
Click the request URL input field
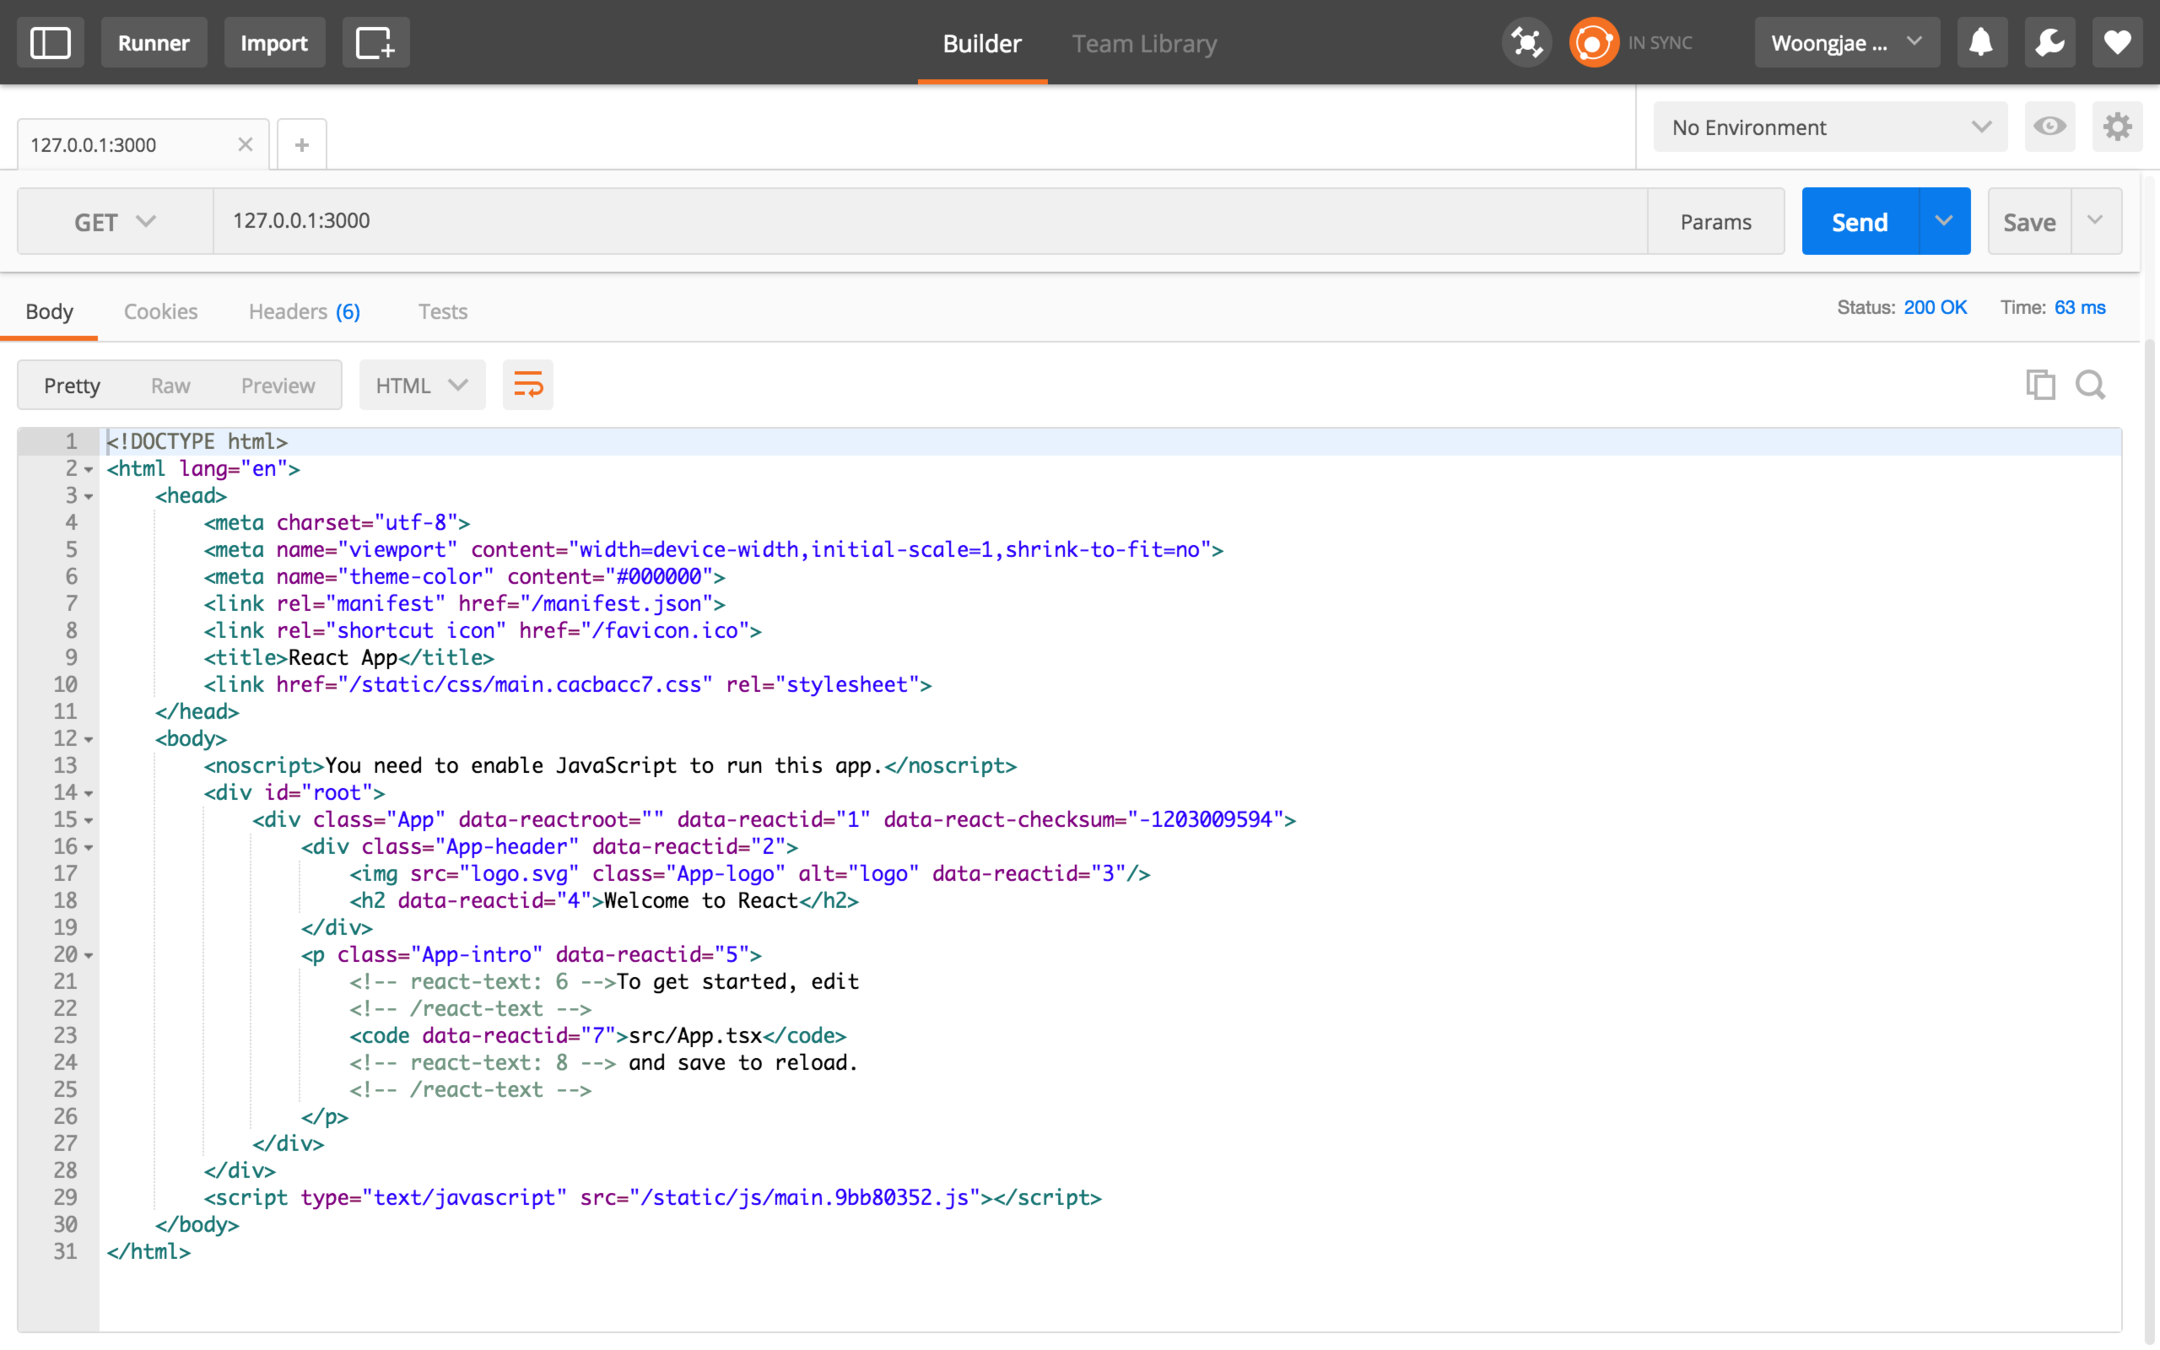[930, 221]
